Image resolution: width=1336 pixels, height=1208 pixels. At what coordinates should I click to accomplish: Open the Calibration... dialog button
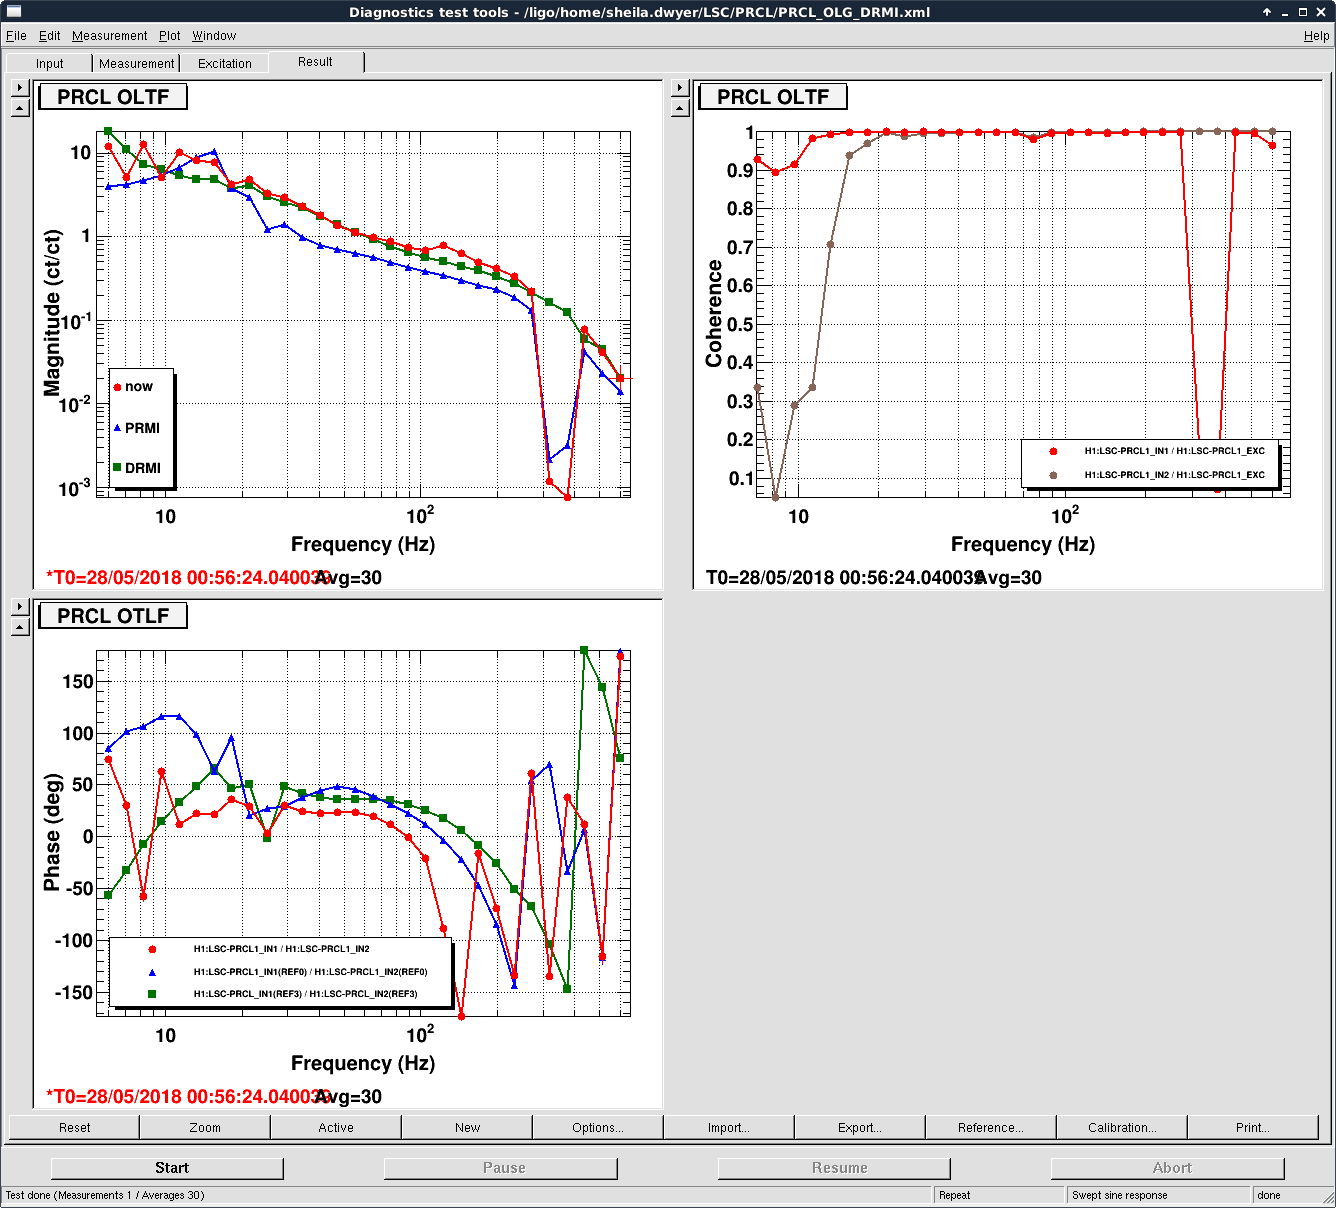(x=1121, y=1127)
